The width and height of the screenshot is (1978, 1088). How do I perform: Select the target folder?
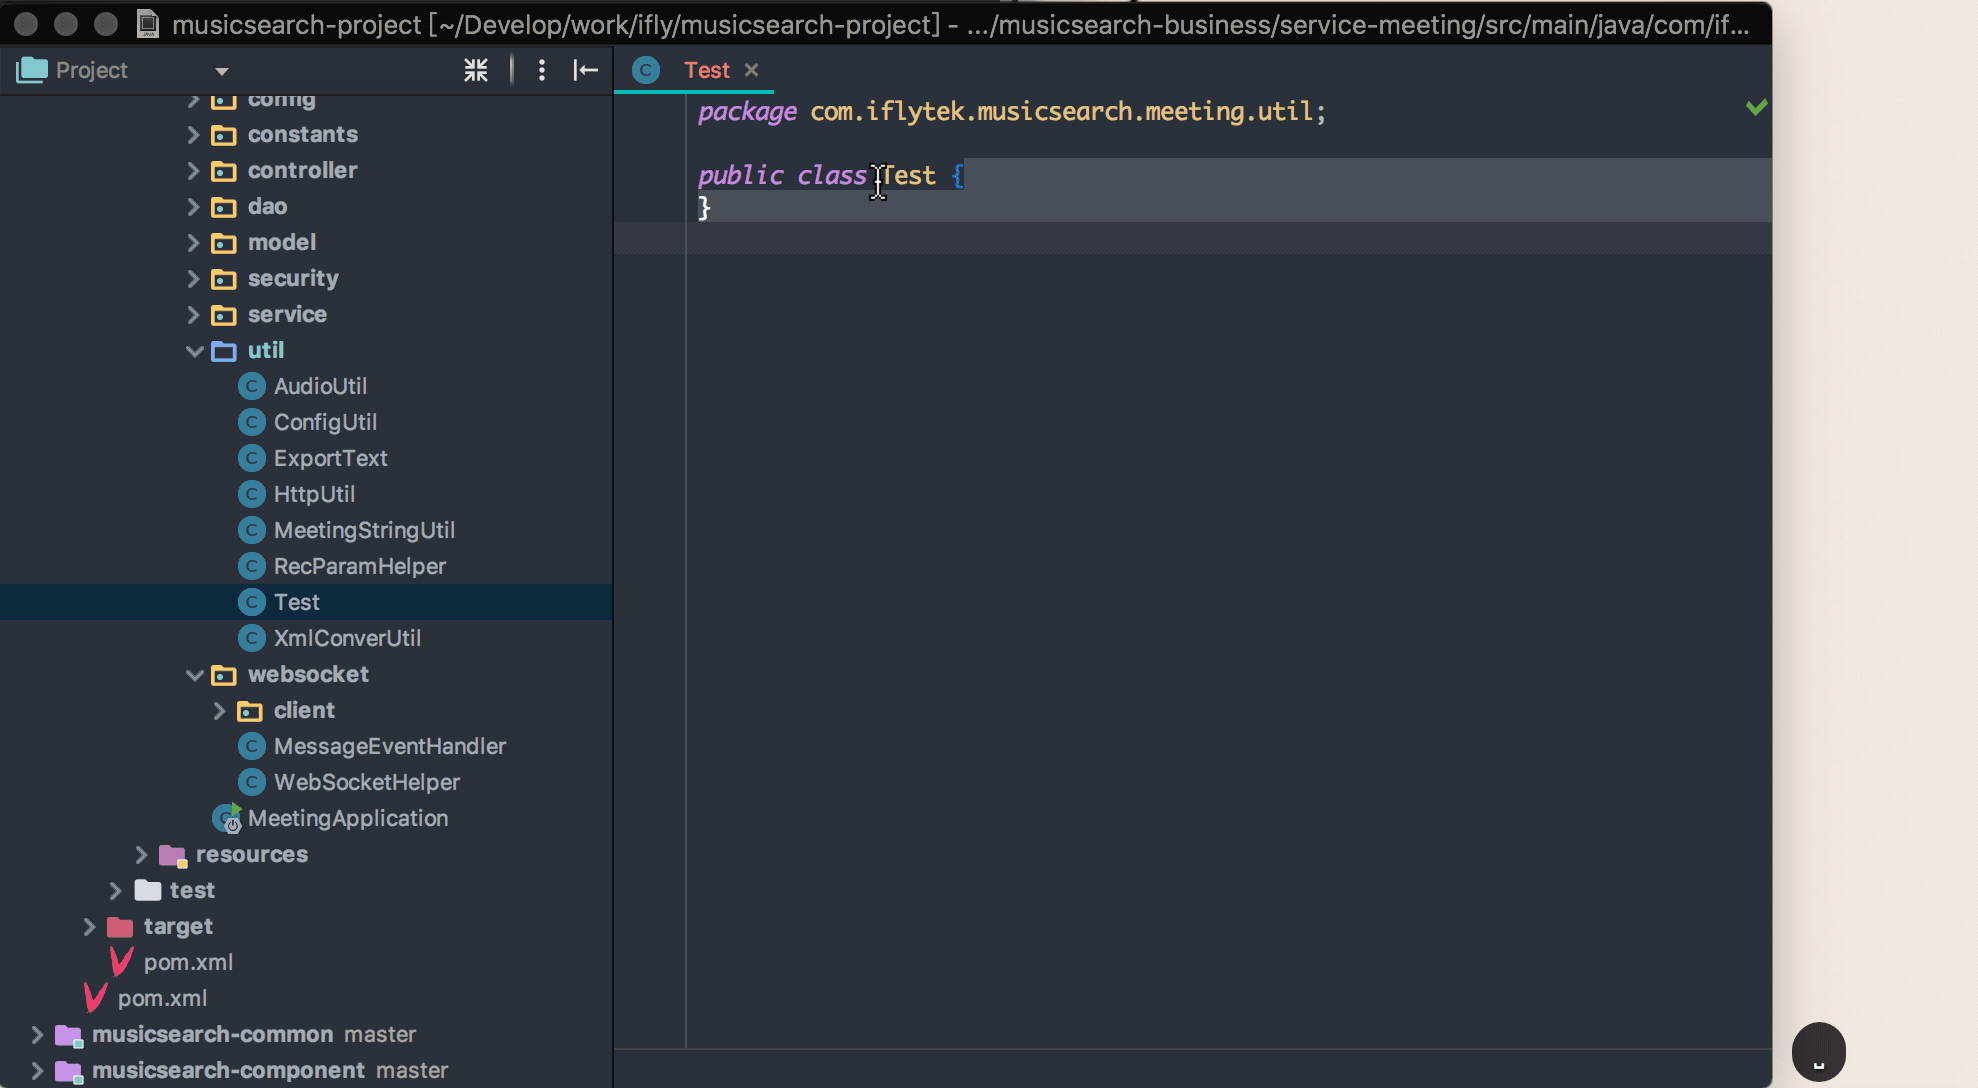(x=178, y=926)
